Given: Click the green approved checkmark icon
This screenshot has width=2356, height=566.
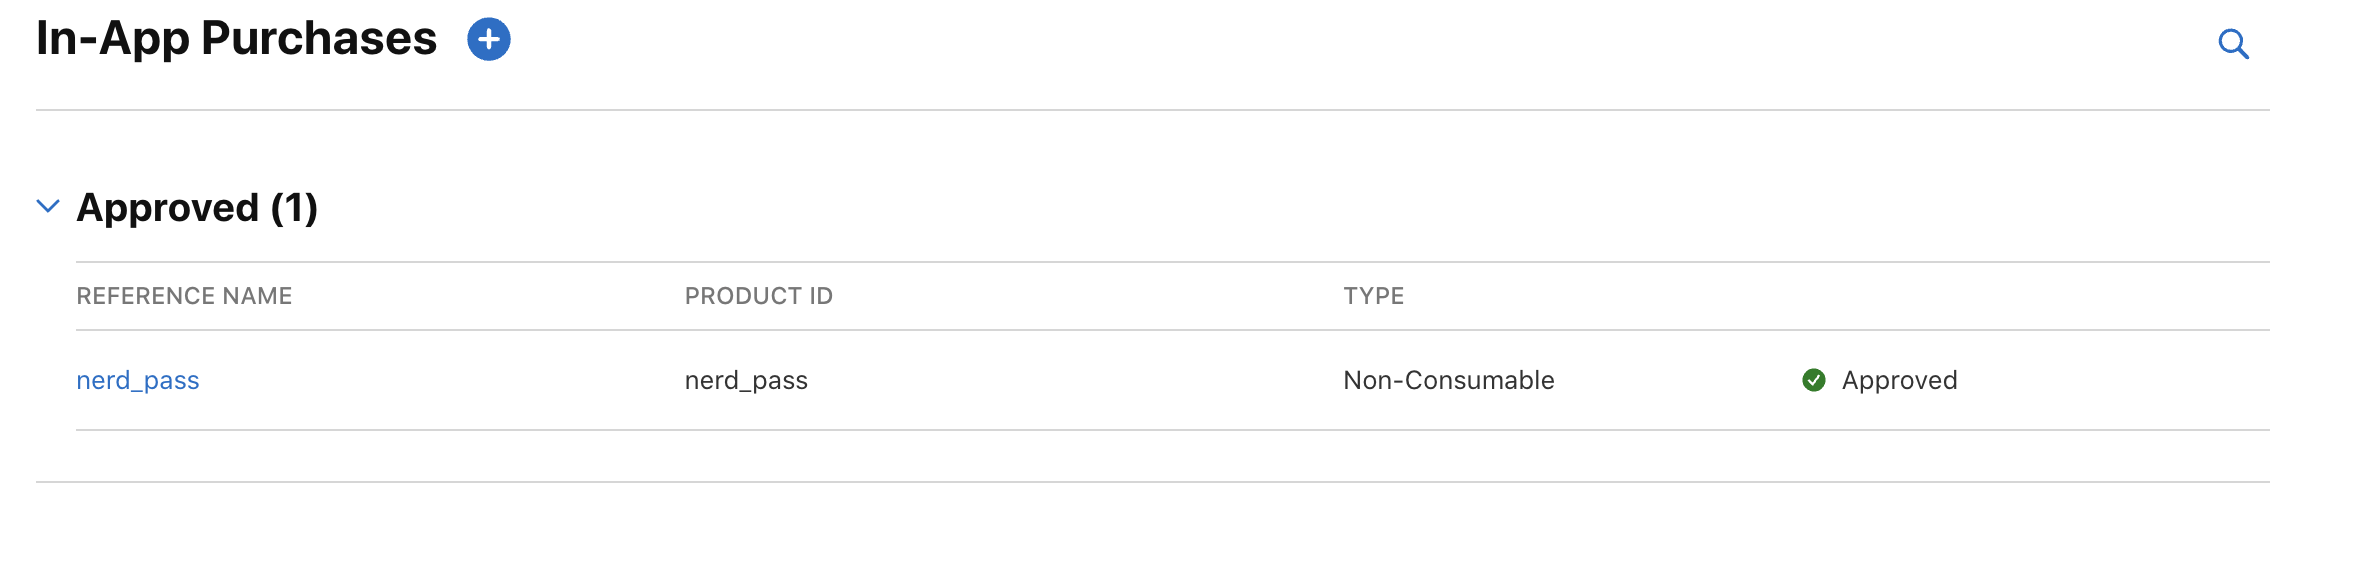Looking at the screenshot, I should [1813, 380].
